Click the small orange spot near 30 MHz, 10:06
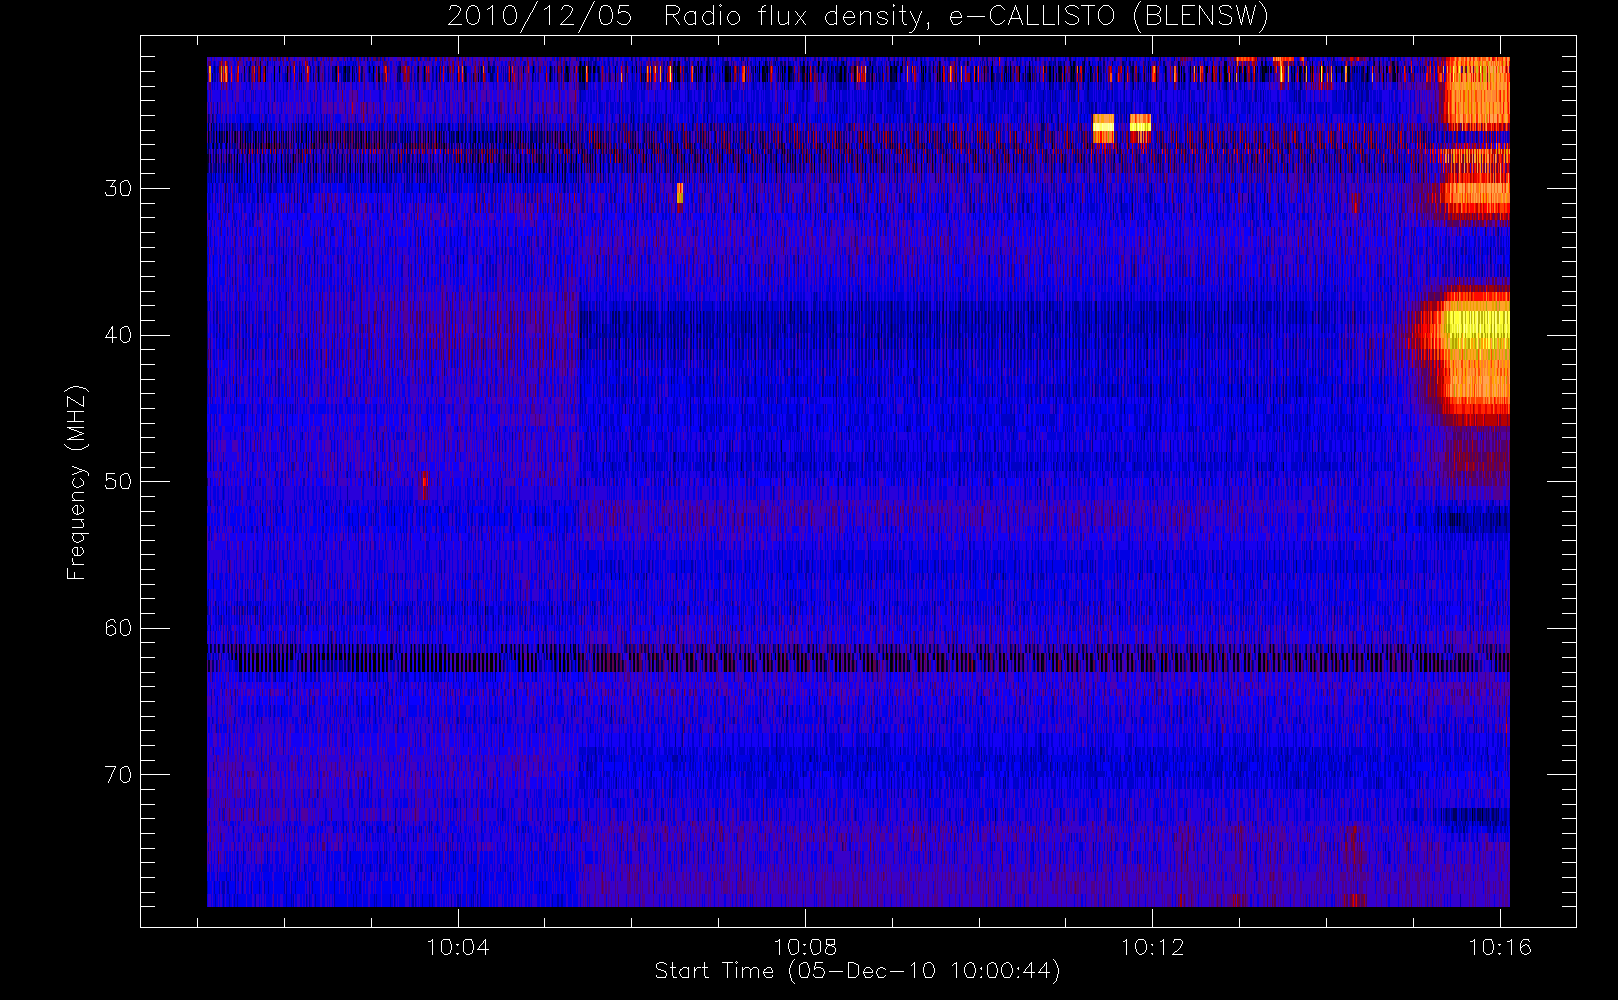This screenshot has height=1000, width=1618. tap(680, 193)
